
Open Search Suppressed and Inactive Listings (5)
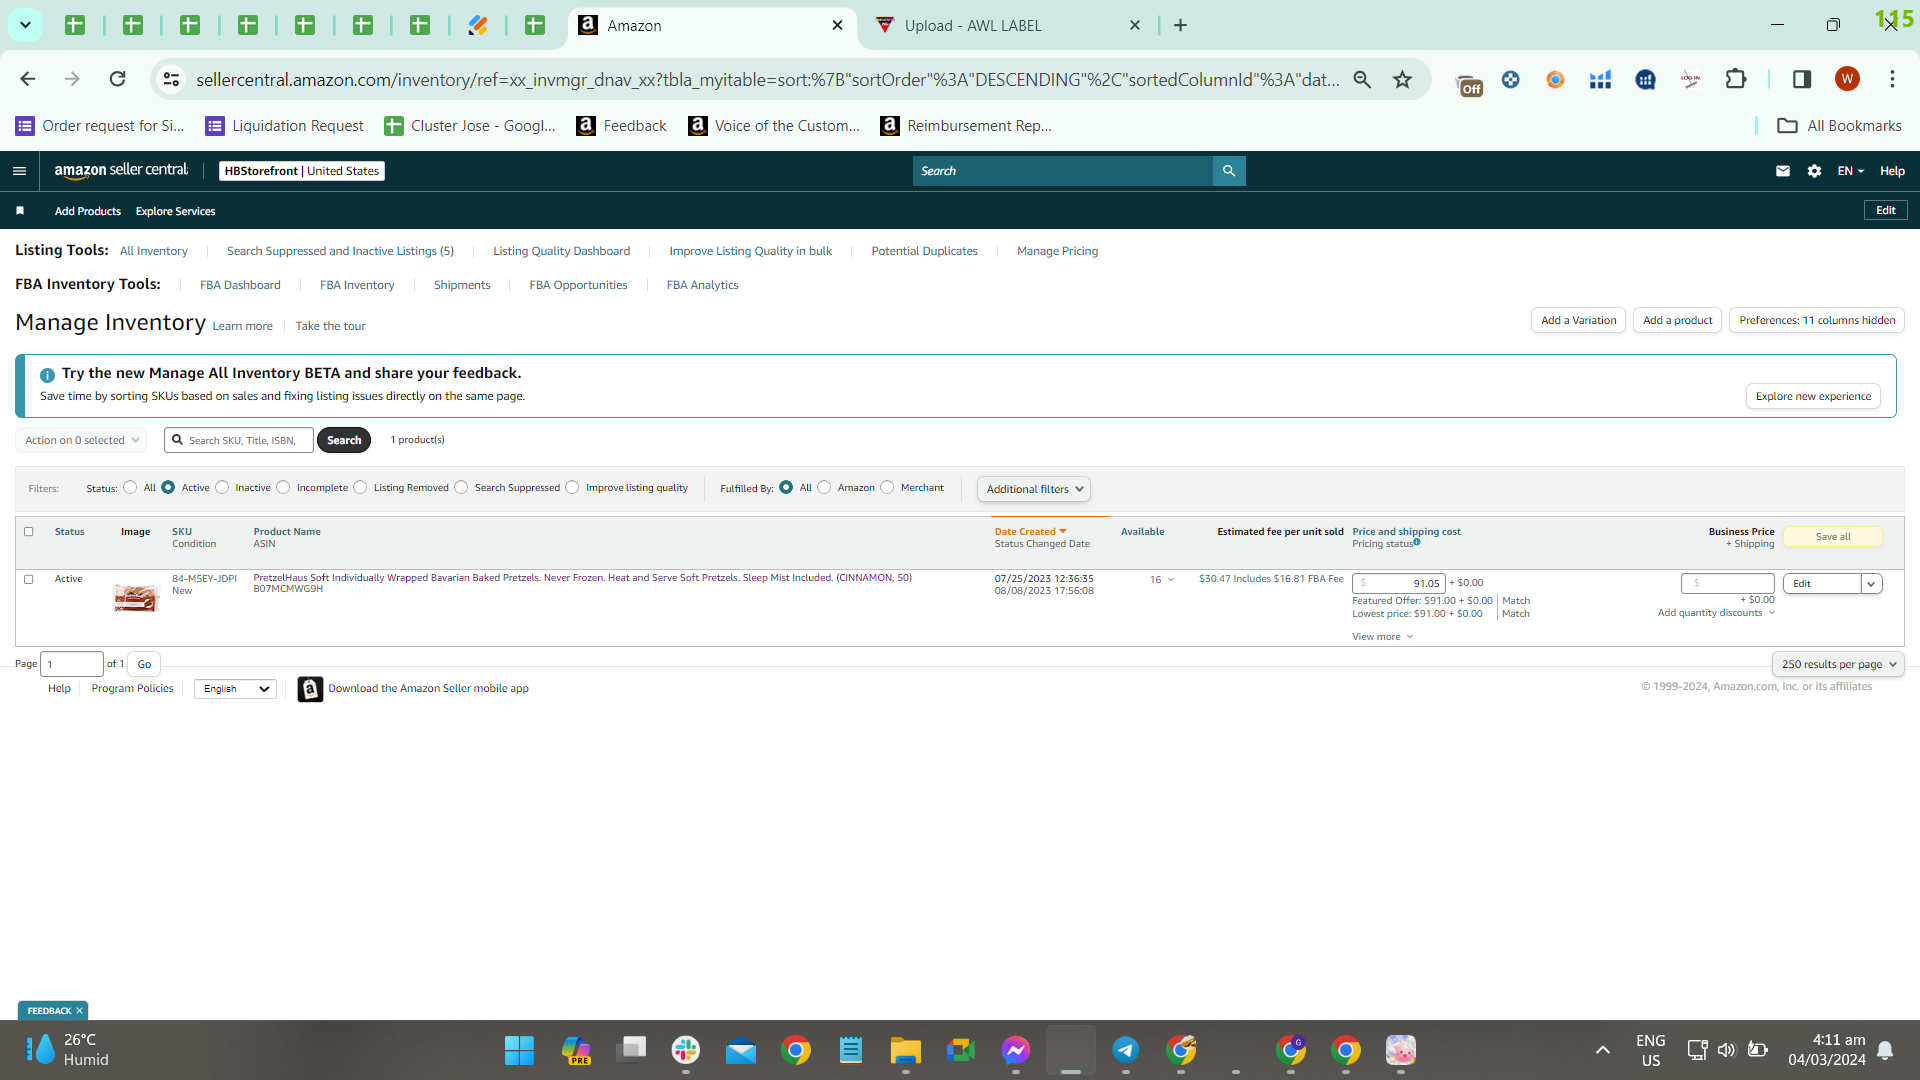pos(340,251)
